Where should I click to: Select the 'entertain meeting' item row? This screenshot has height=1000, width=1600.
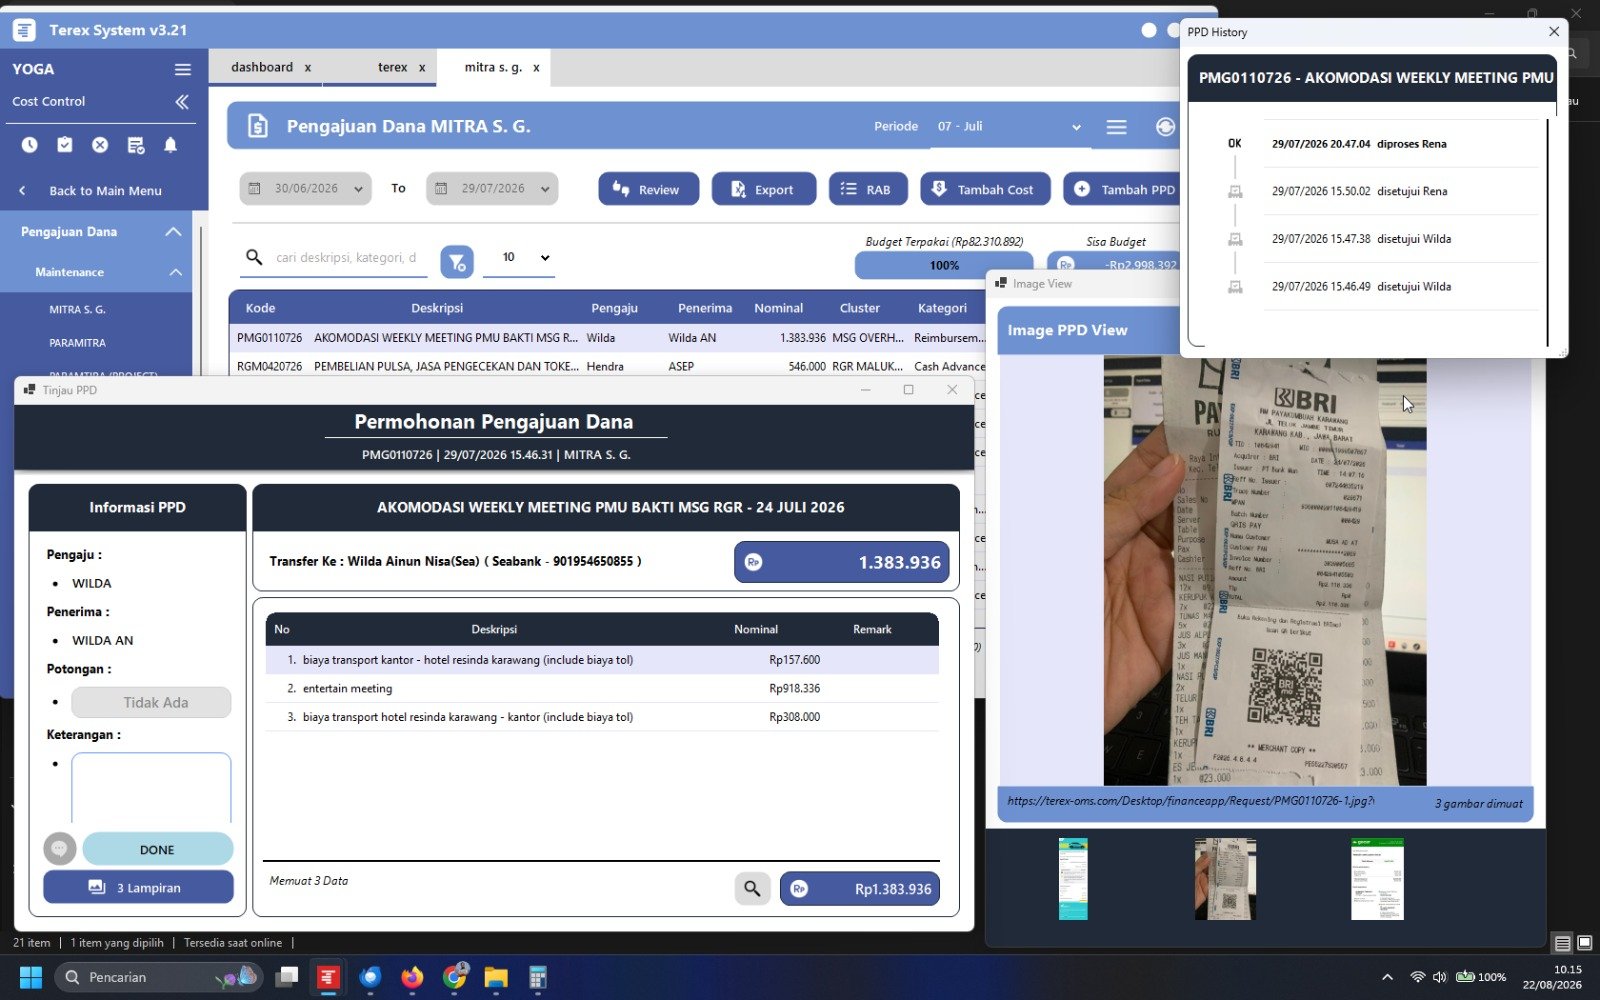[x=602, y=688]
